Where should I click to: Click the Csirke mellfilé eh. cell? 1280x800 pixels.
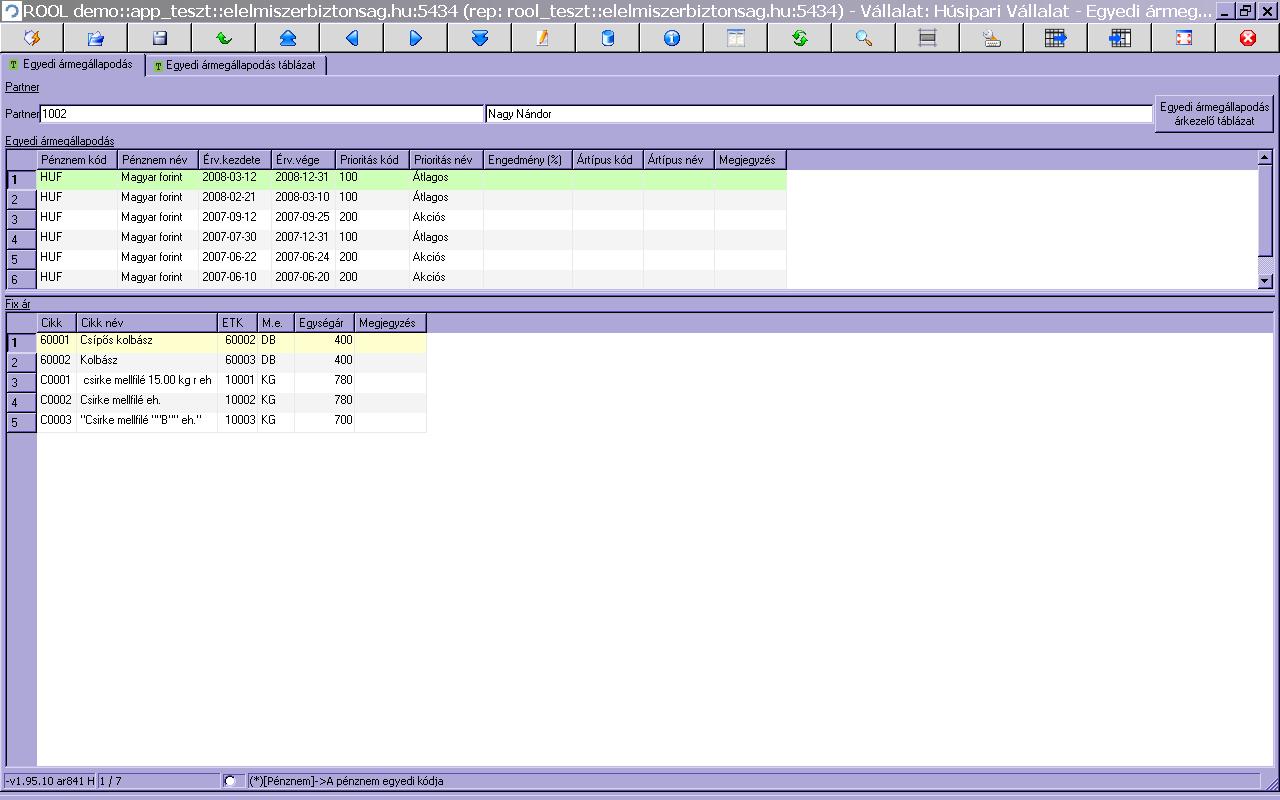pos(147,401)
